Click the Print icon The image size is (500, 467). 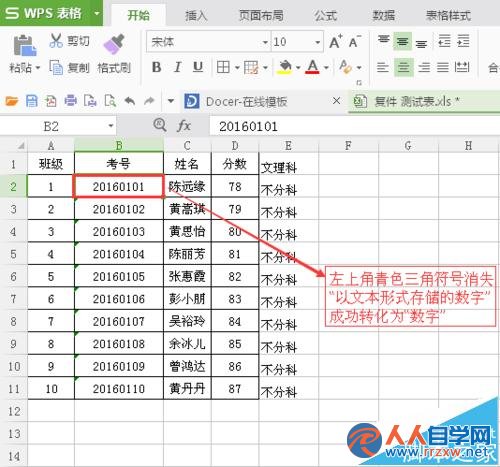[70, 101]
